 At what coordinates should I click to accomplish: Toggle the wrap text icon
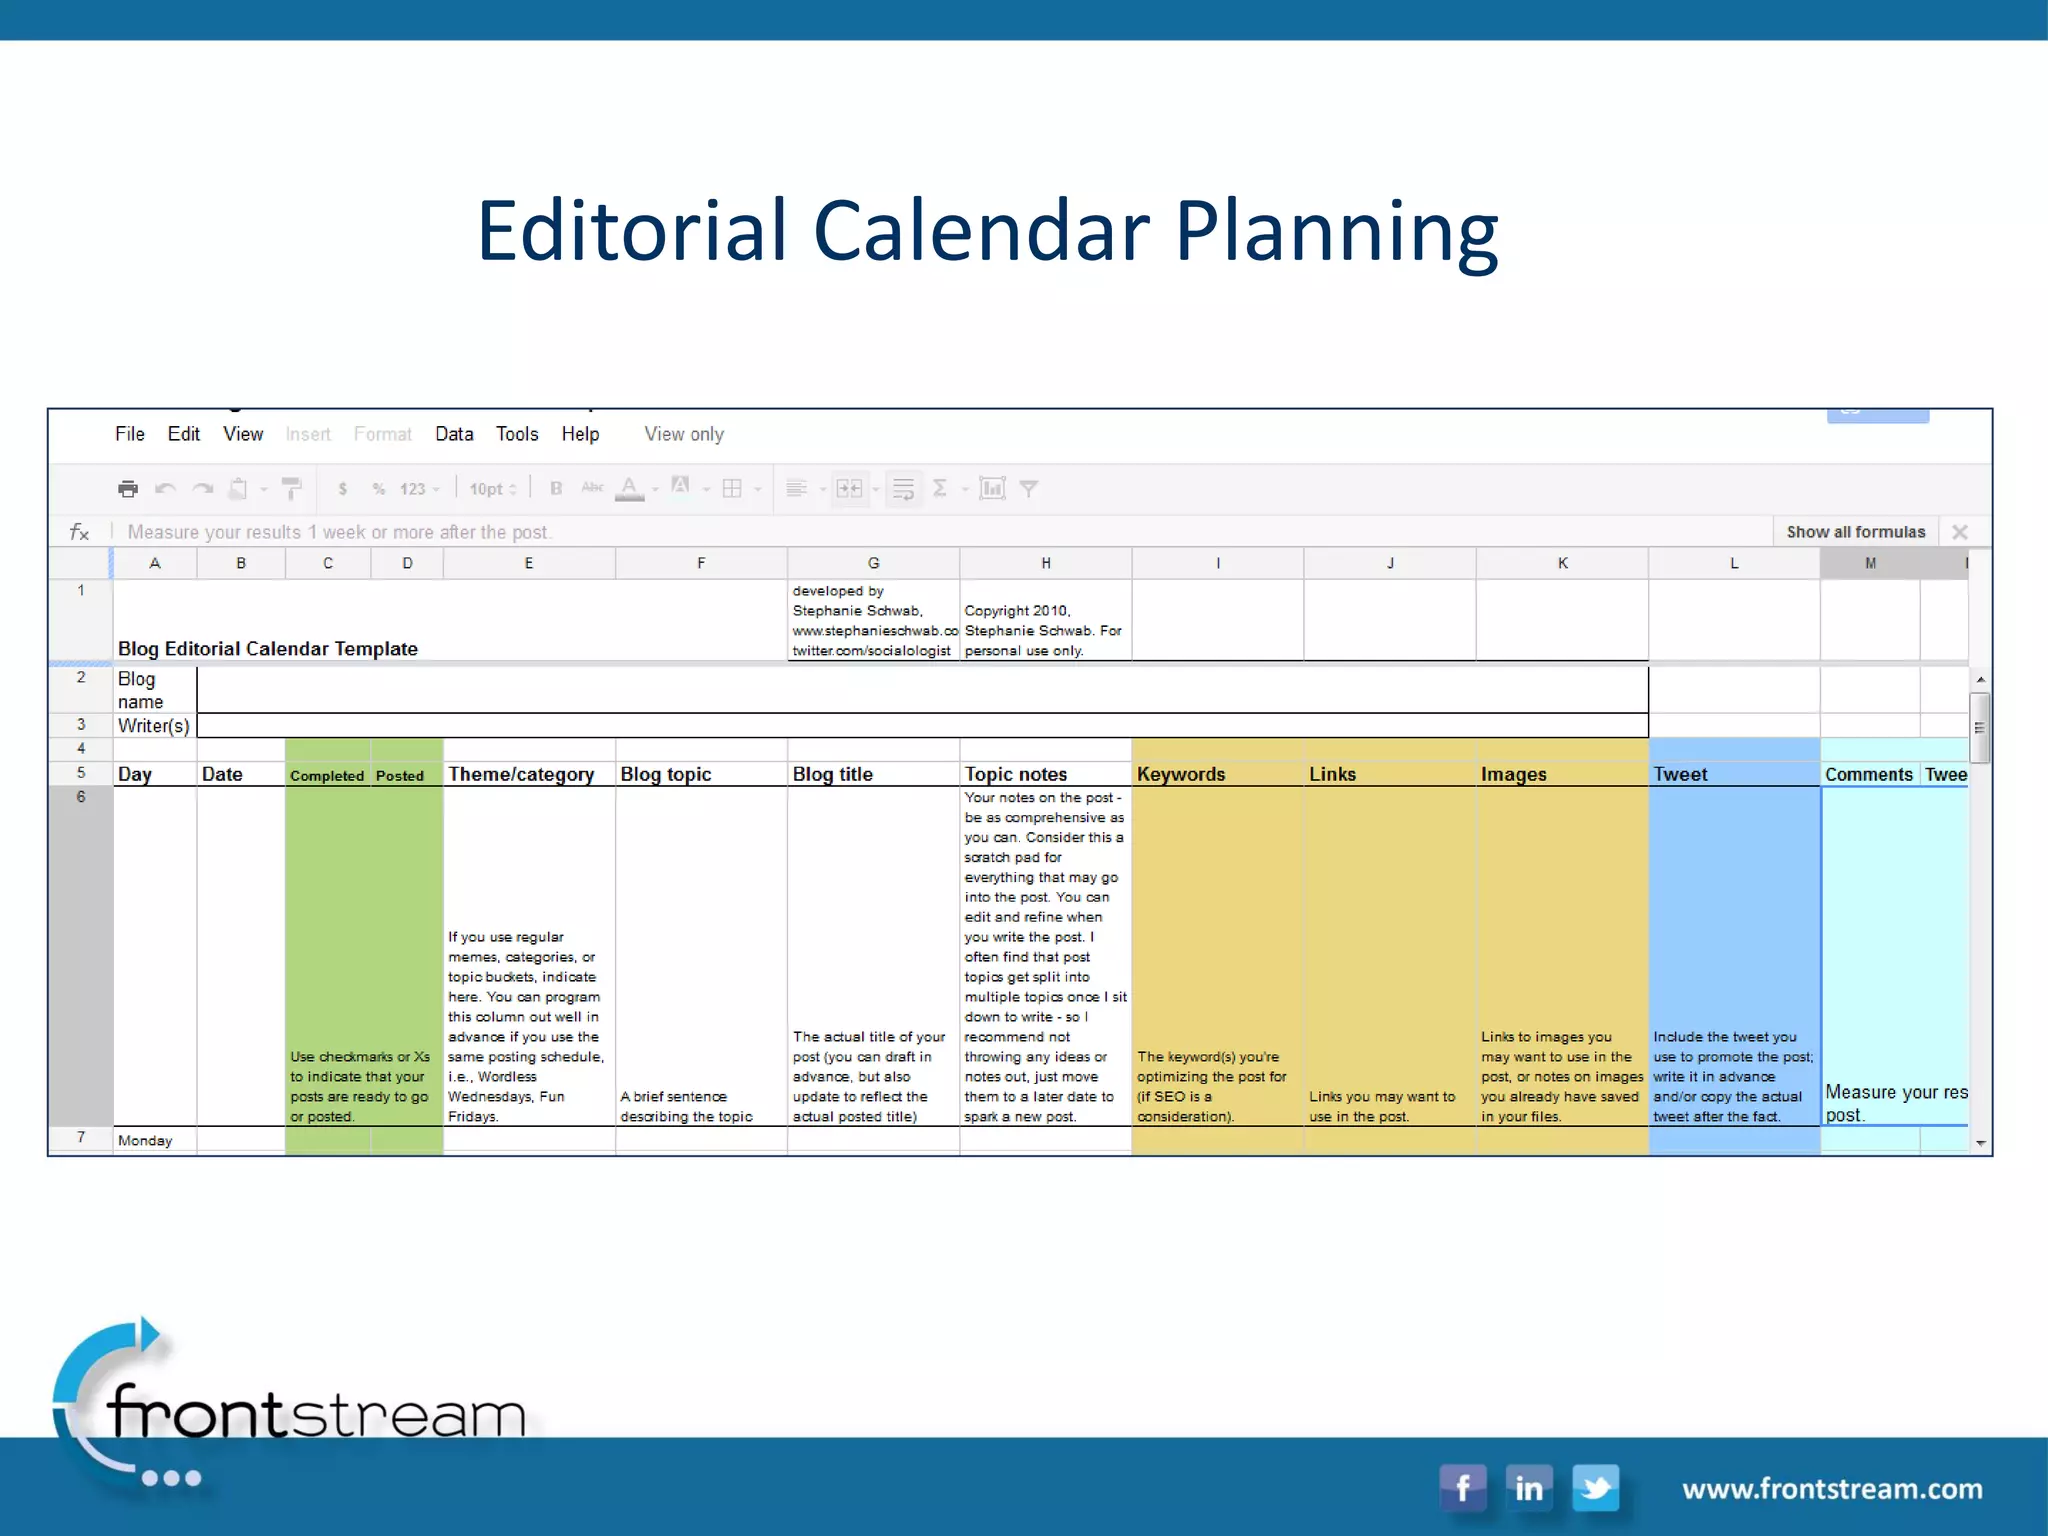[903, 488]
